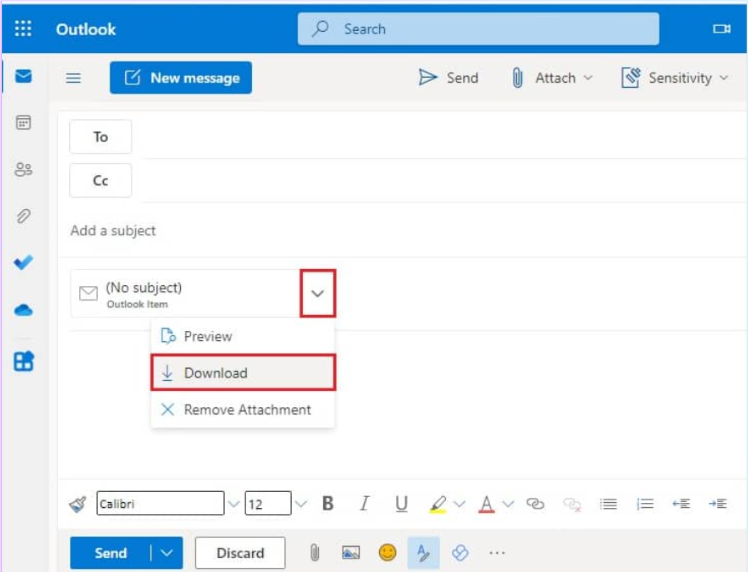Click the Send button in top toolbar

[x=448, y=77]
